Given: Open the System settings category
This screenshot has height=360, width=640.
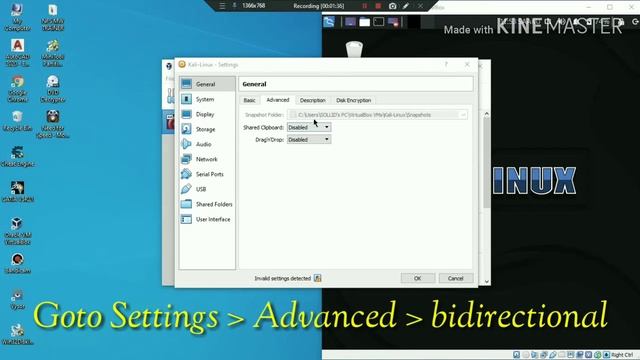Looking at the screenshot, I should click(207, 99).
